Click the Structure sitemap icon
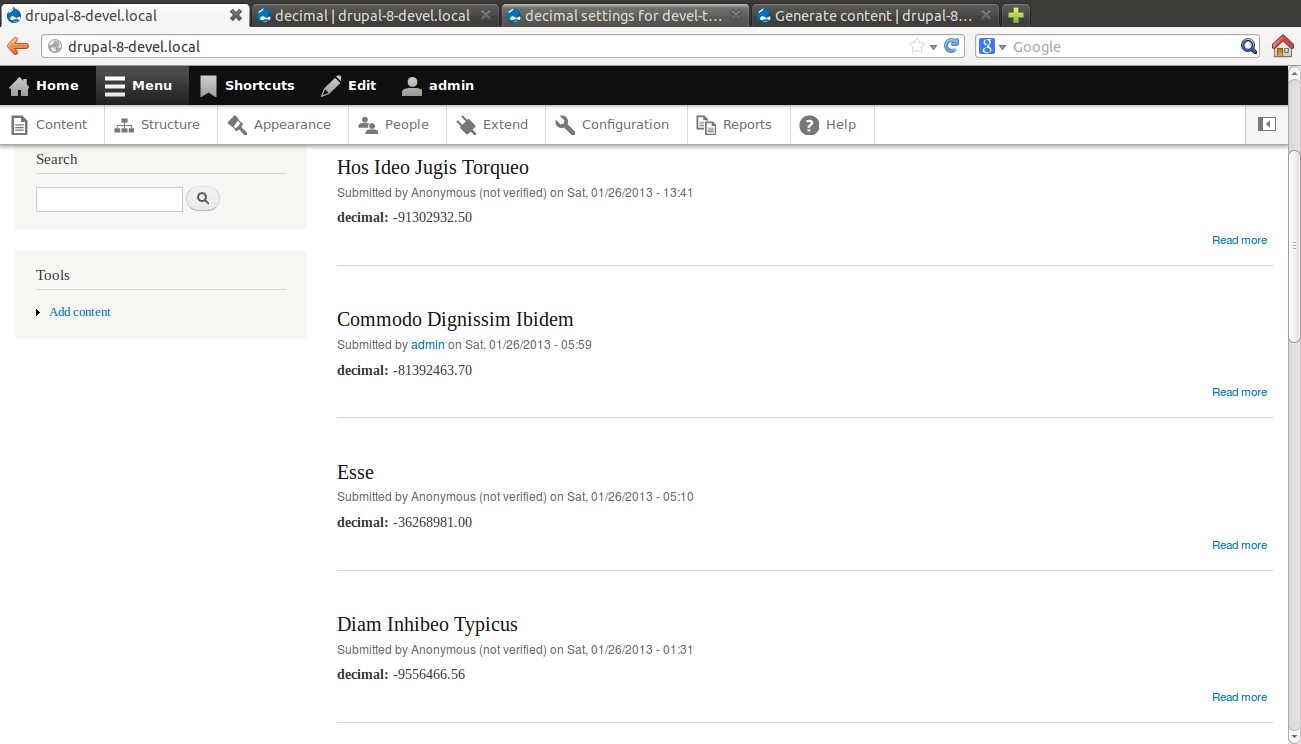The width and height of the screenshot is (1301, 744). coord(126,124)
